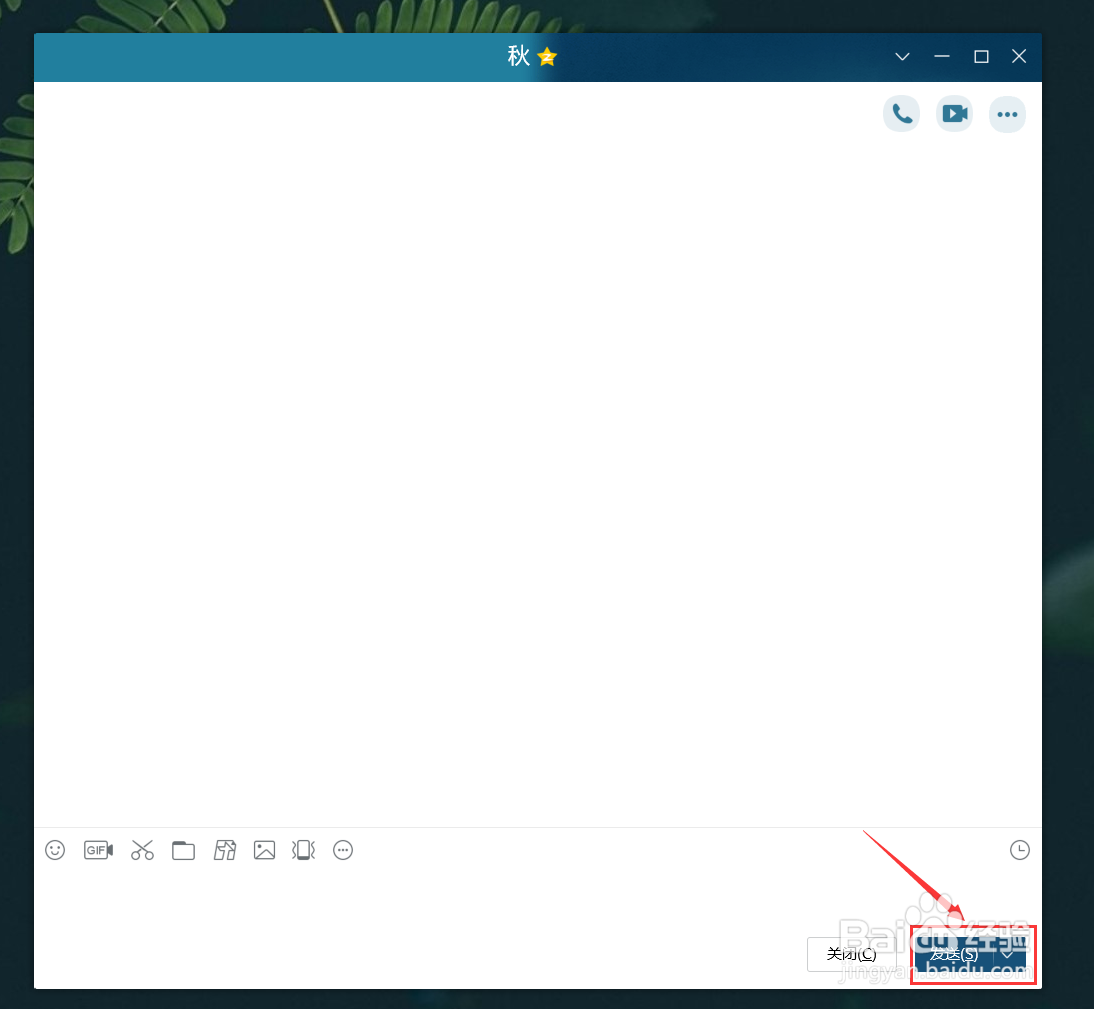Activate the scissors screenshot tool
This screenshot has width=1094, height=1009.
pyautogui.click(x=142, y=850)
